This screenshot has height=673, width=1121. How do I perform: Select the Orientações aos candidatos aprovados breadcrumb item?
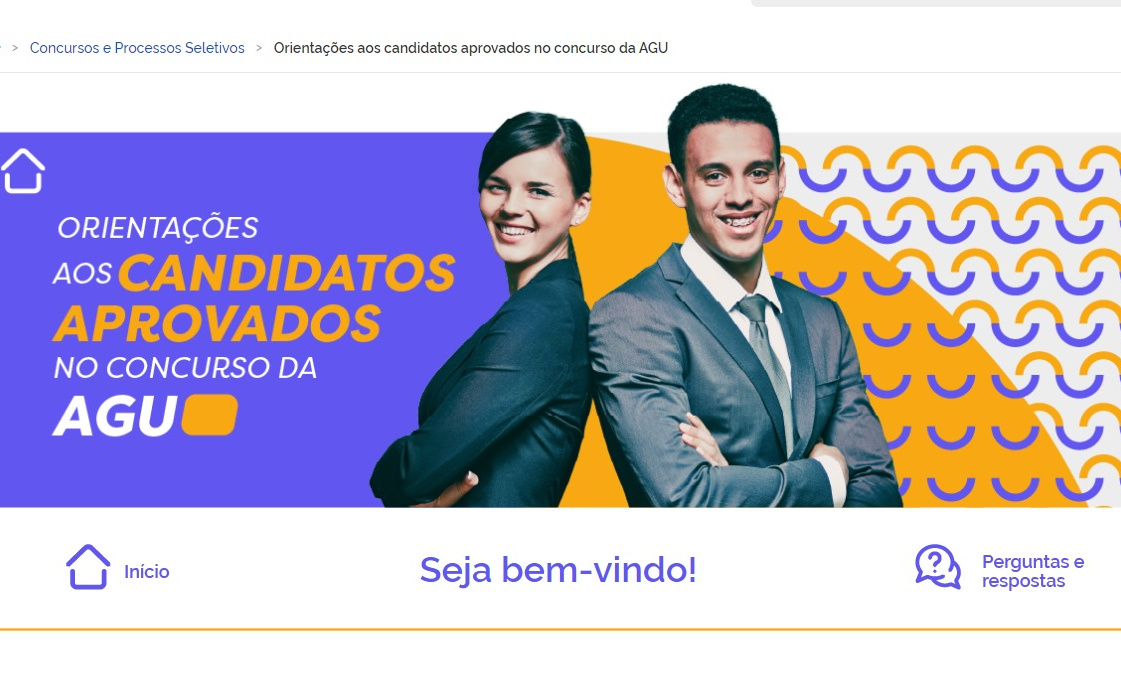point(471,48)
